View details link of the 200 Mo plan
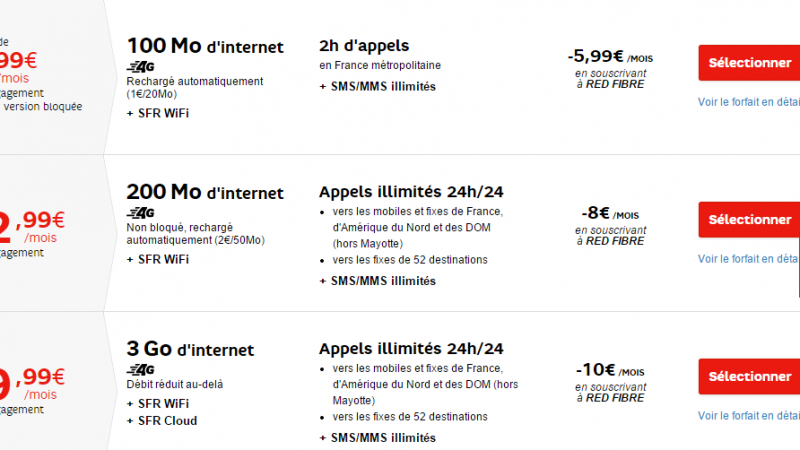 click(x=749, y=259)
